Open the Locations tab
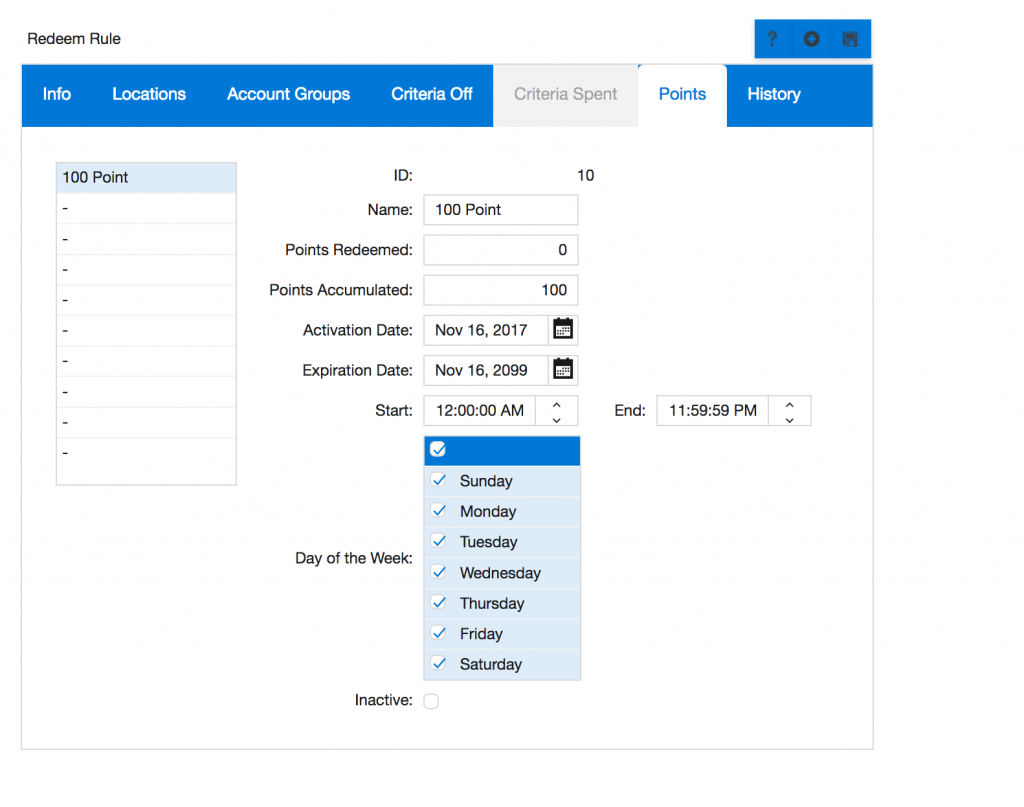 149,95
